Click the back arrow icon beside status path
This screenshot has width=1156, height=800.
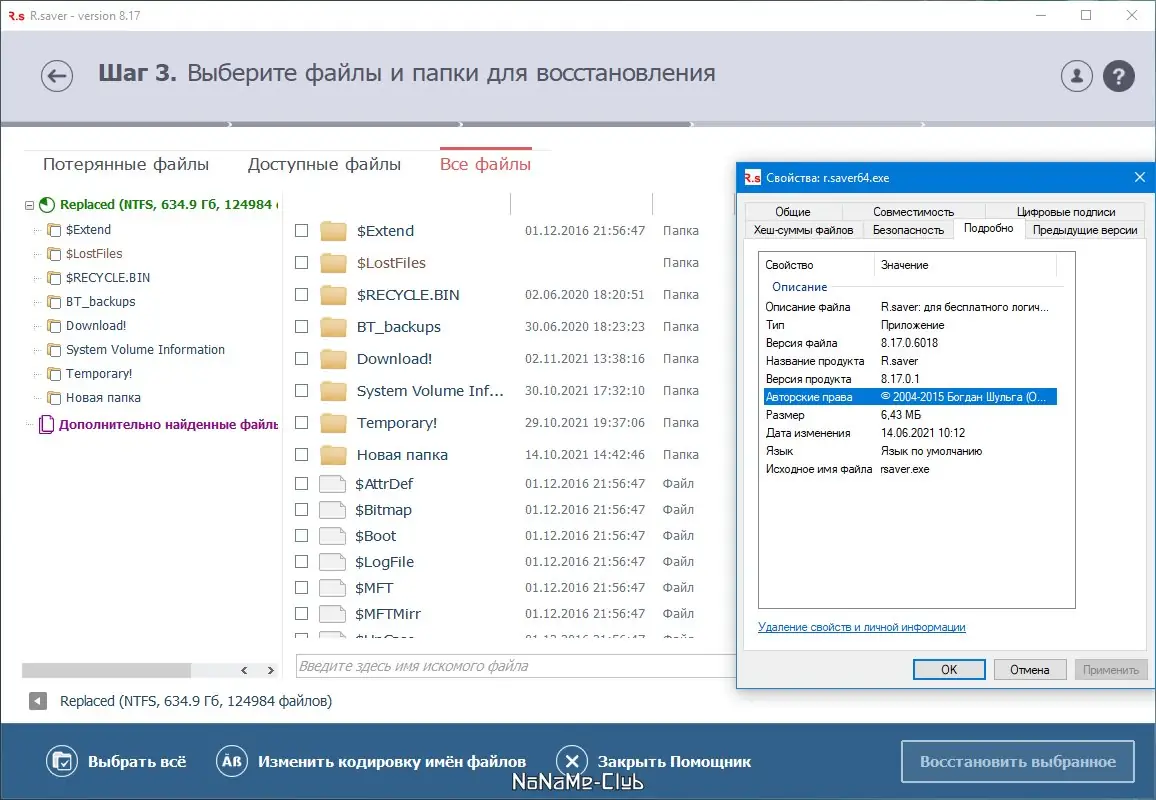pos(38,701)
